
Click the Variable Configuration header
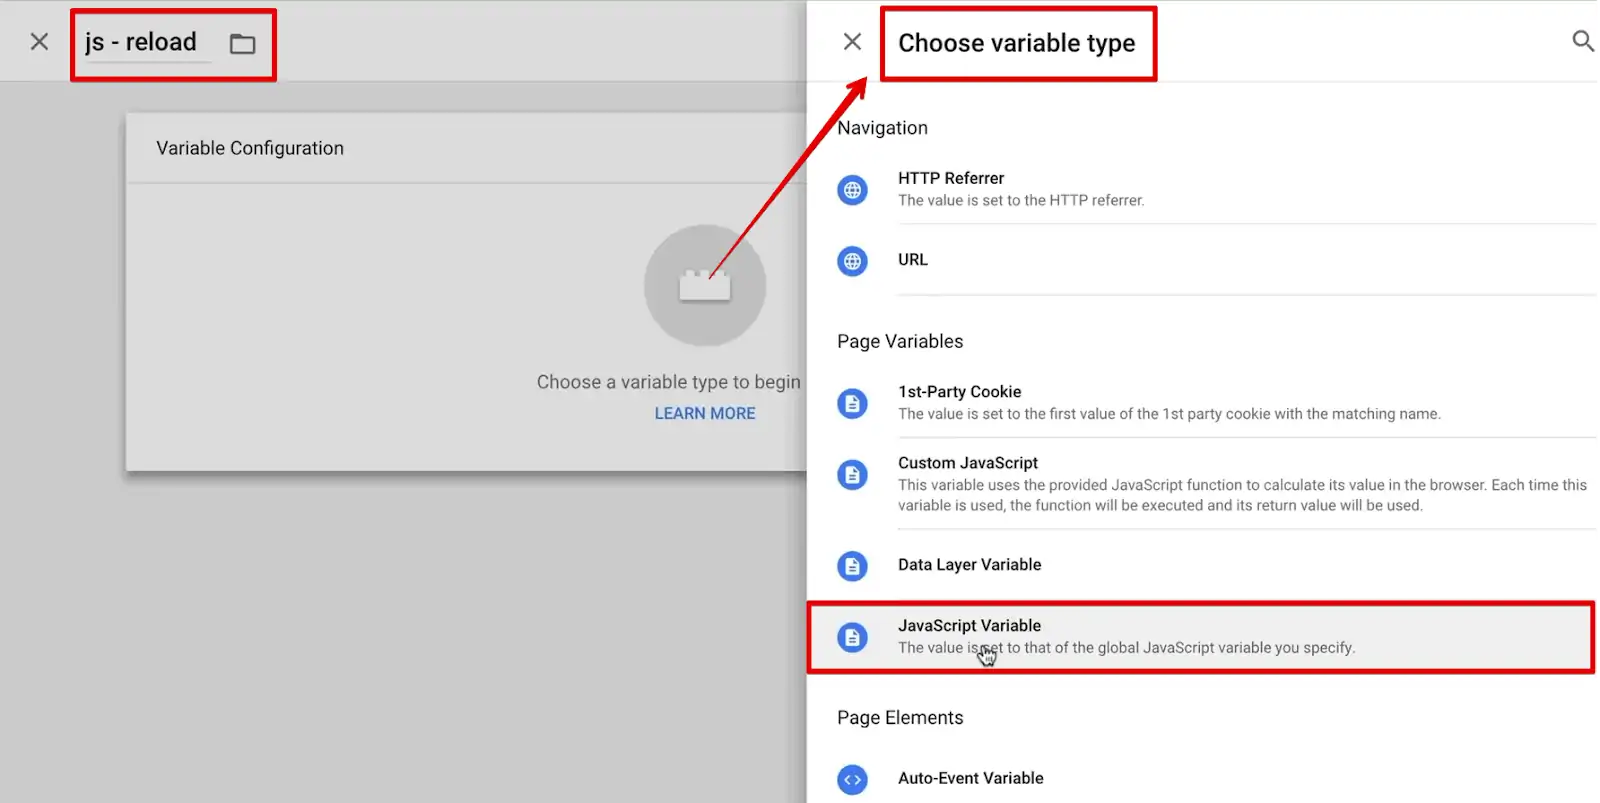(x=249, y=147)
